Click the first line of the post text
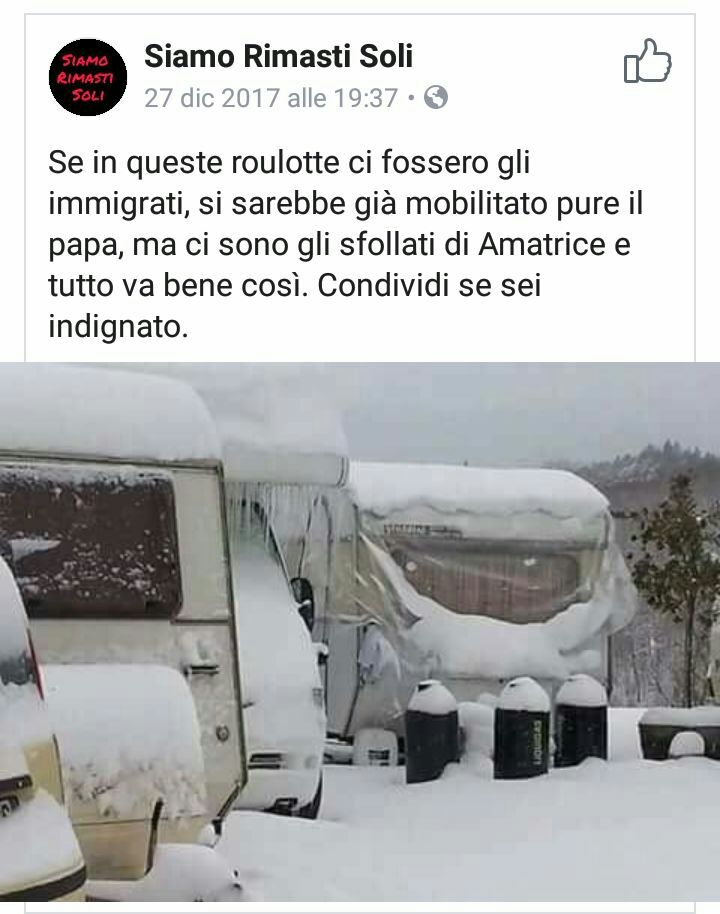This screenshot has width=720, height=914. tap(289, 163)
